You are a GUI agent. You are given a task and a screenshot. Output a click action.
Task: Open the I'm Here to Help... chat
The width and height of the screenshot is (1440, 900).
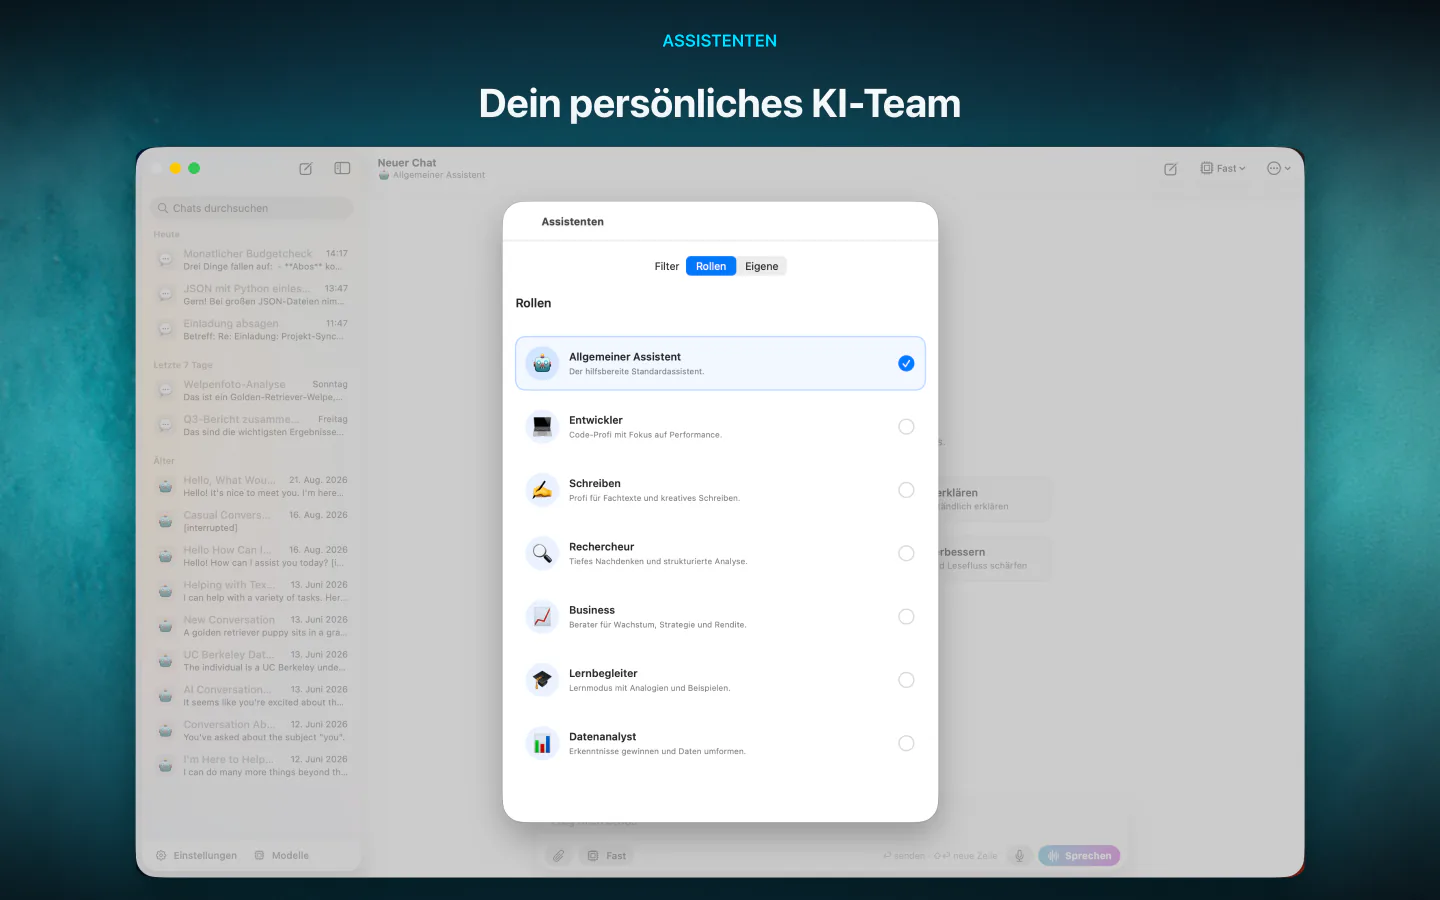coord(252,766)
